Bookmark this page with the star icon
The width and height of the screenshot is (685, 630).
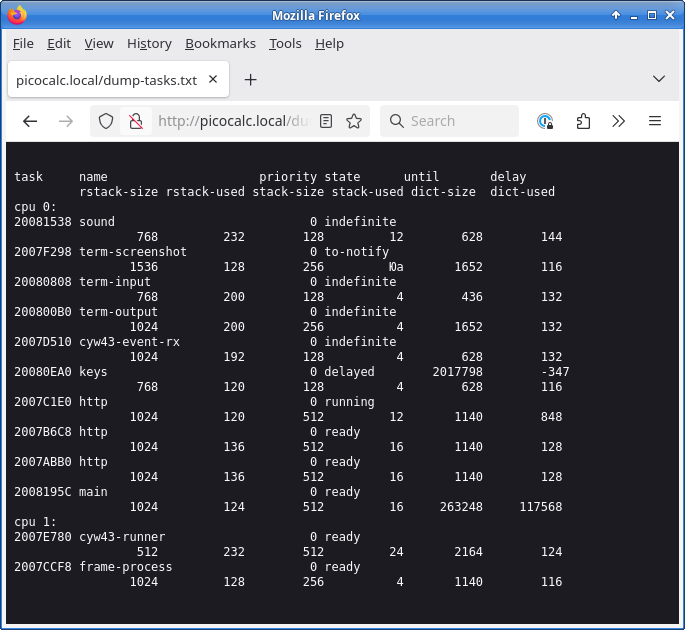point(354,121)
